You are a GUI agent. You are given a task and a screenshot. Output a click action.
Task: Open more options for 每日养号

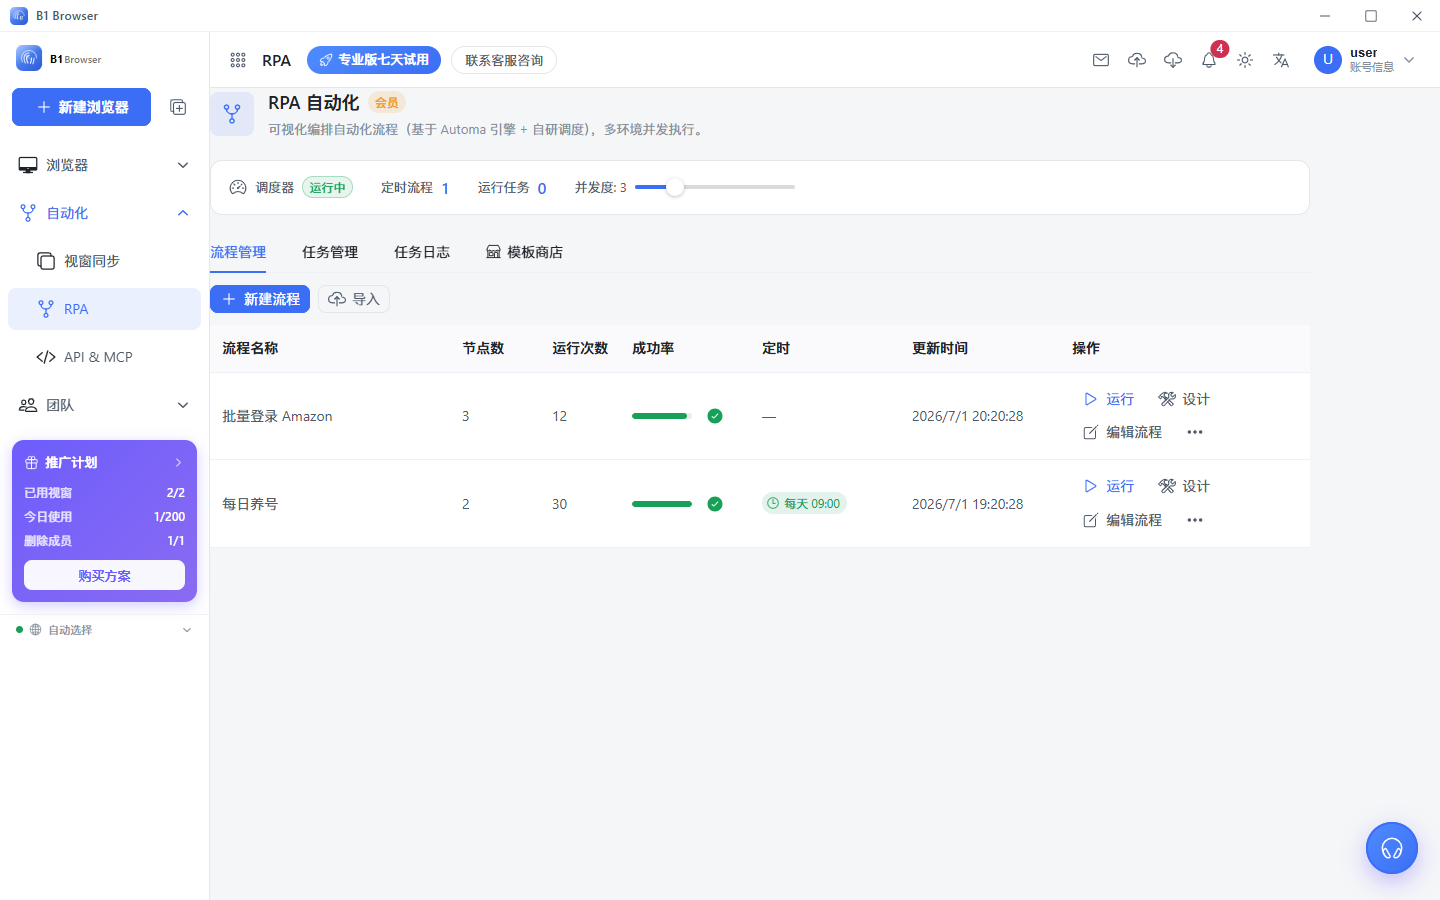tap(1195, 520)
